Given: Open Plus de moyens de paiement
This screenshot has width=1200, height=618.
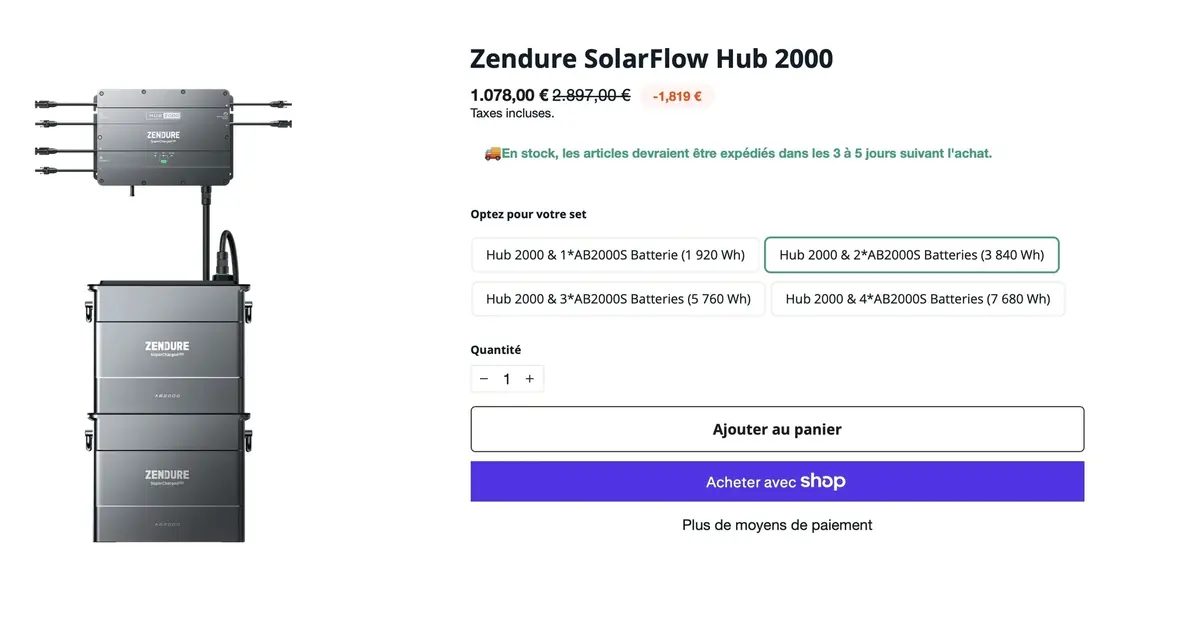Looking at the screenshot, I should click(x=777, y=524).
